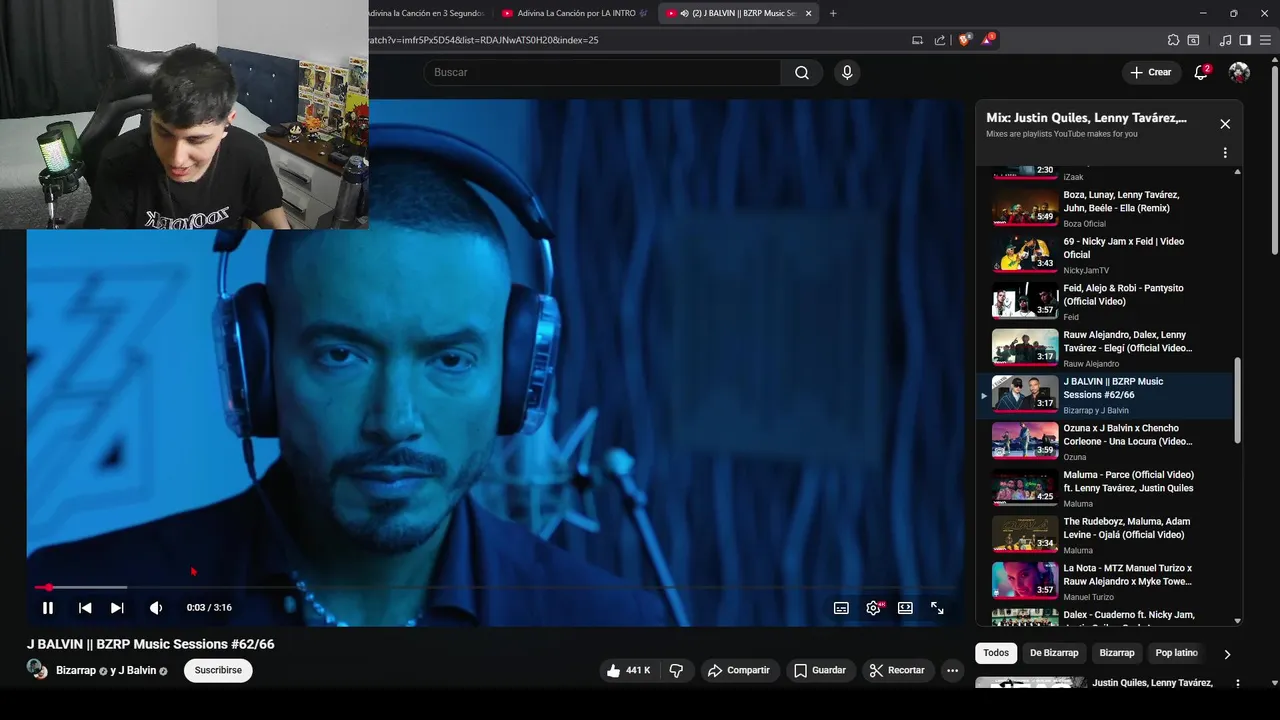This screenshot has width=1280, height=720.
Task: Enter fullscreen mode in the player
Action: 937,608
